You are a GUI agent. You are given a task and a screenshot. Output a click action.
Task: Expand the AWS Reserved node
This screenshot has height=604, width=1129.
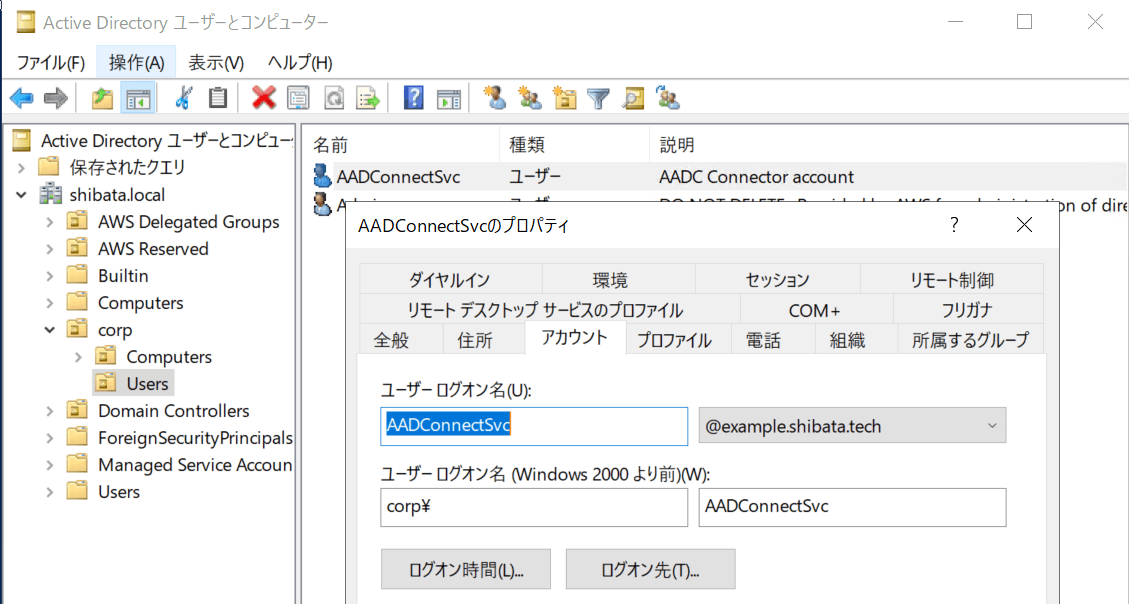coord(50,249)
